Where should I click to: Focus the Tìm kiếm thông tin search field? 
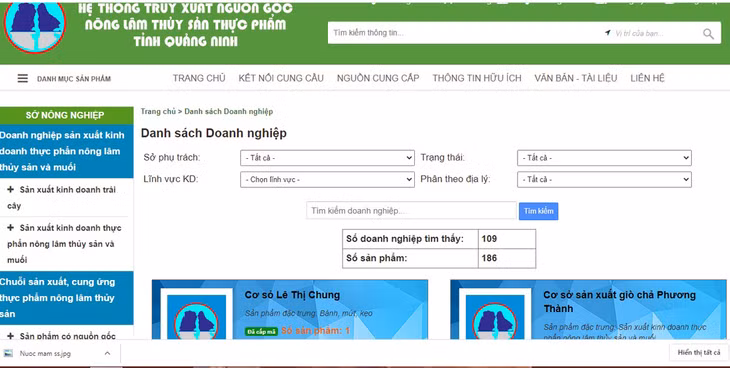pyautogui.click(x=463, y=33)
